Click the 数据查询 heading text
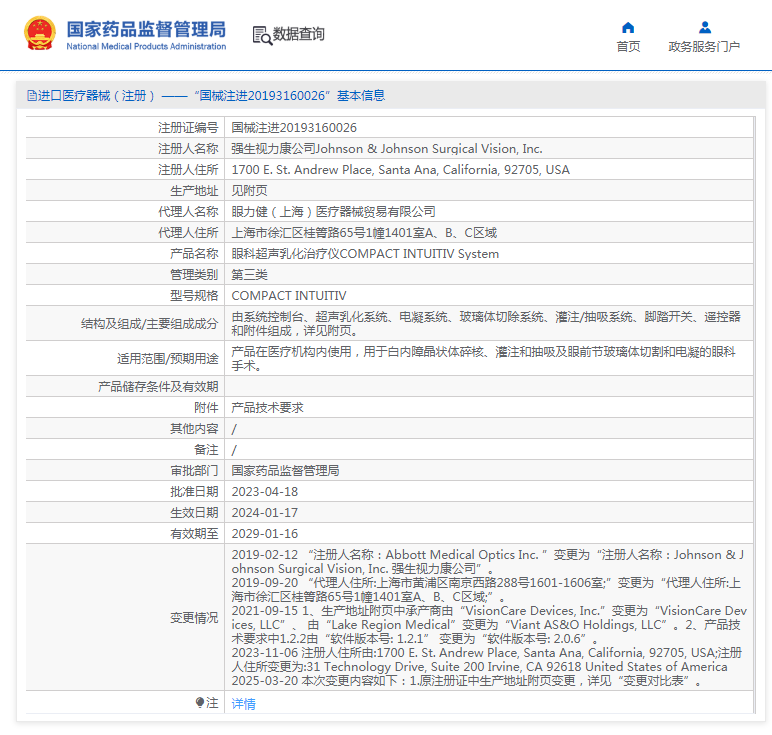 click(x=298, y=34)
